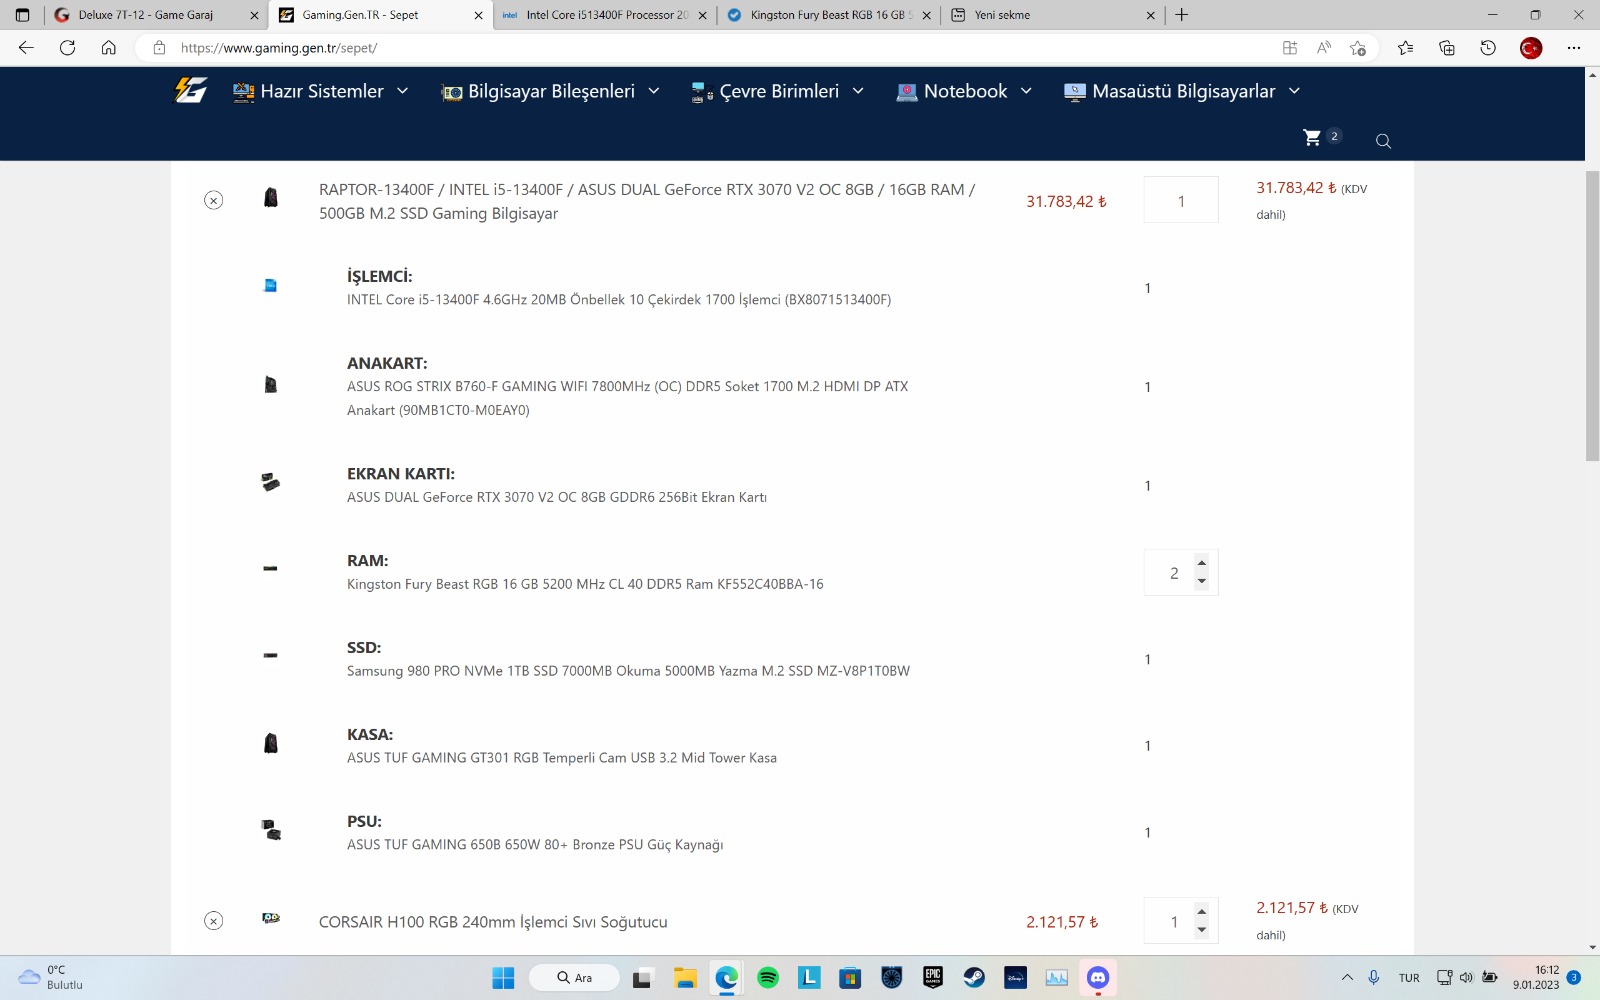Click the RAM component thumbnail

(270, 569)
